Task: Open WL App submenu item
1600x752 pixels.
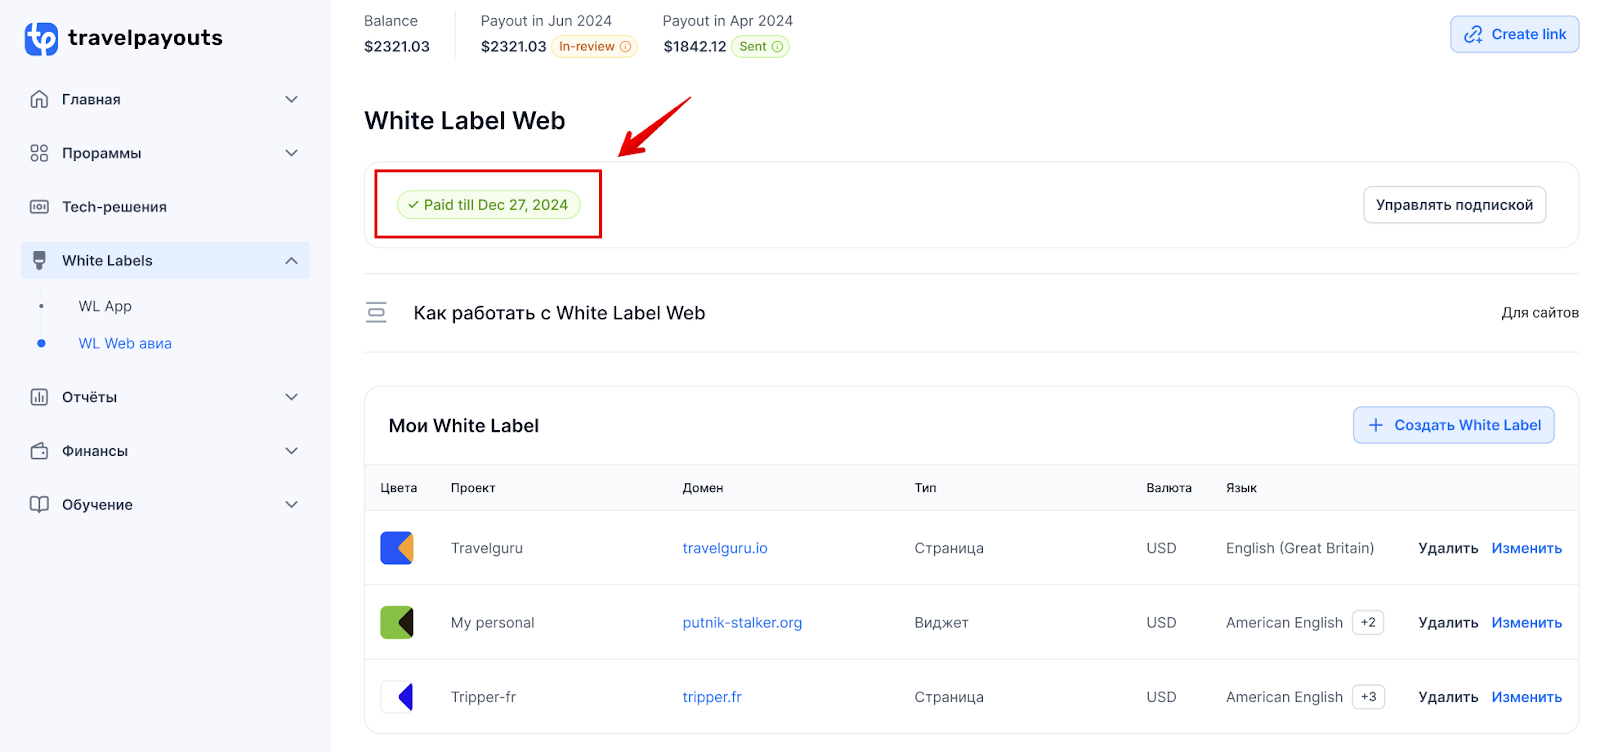Action: click(105, 306)
